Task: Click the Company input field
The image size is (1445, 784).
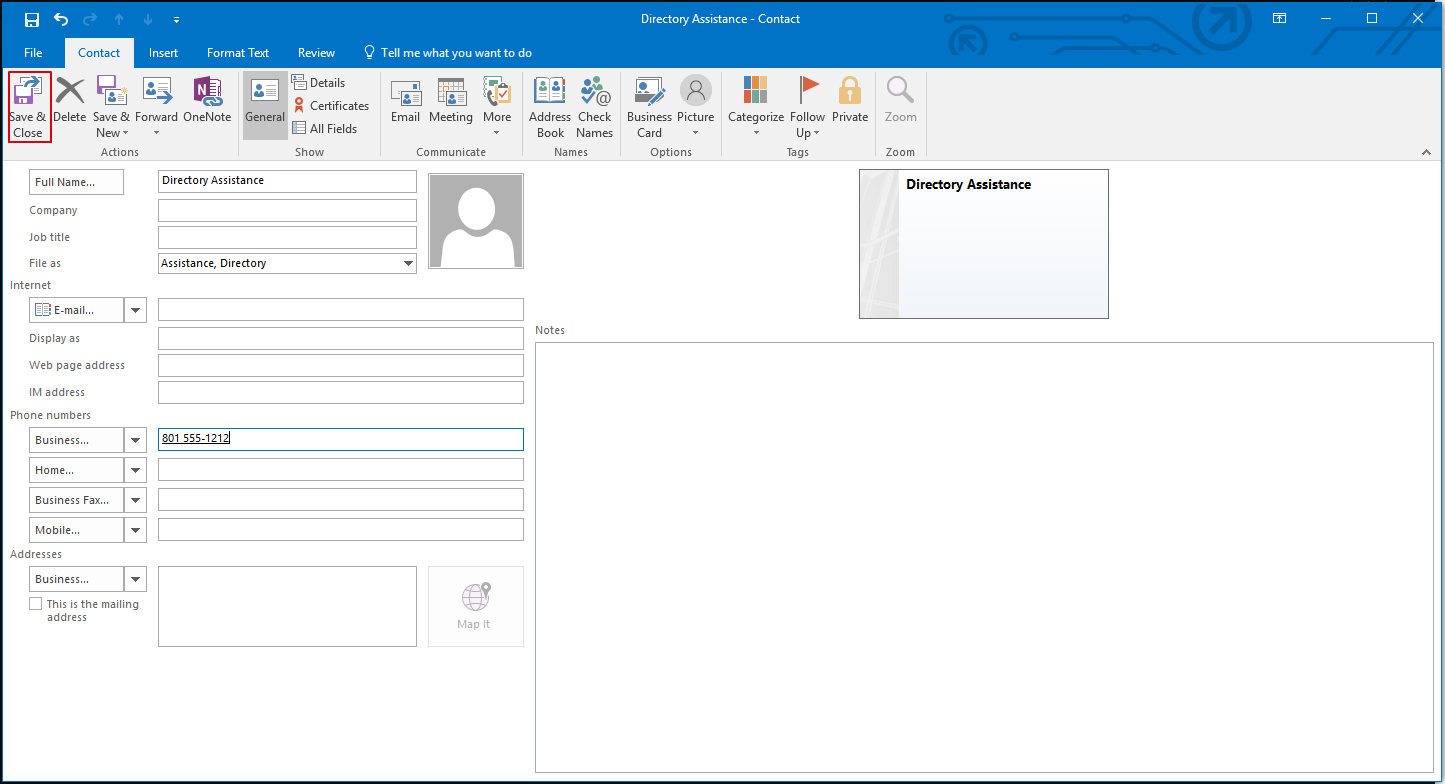Action: click(287, 210)
